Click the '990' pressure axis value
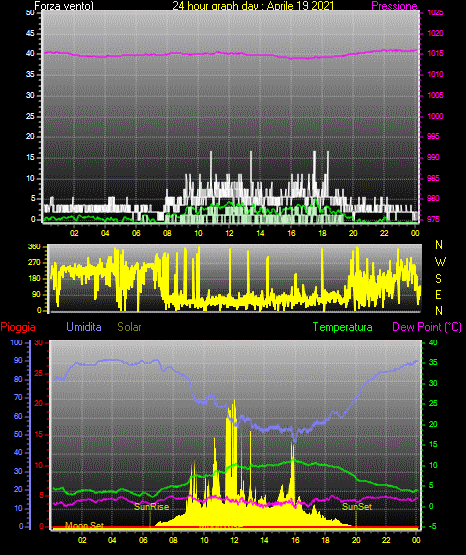The image size is (466, 555). tap(433, 157)
